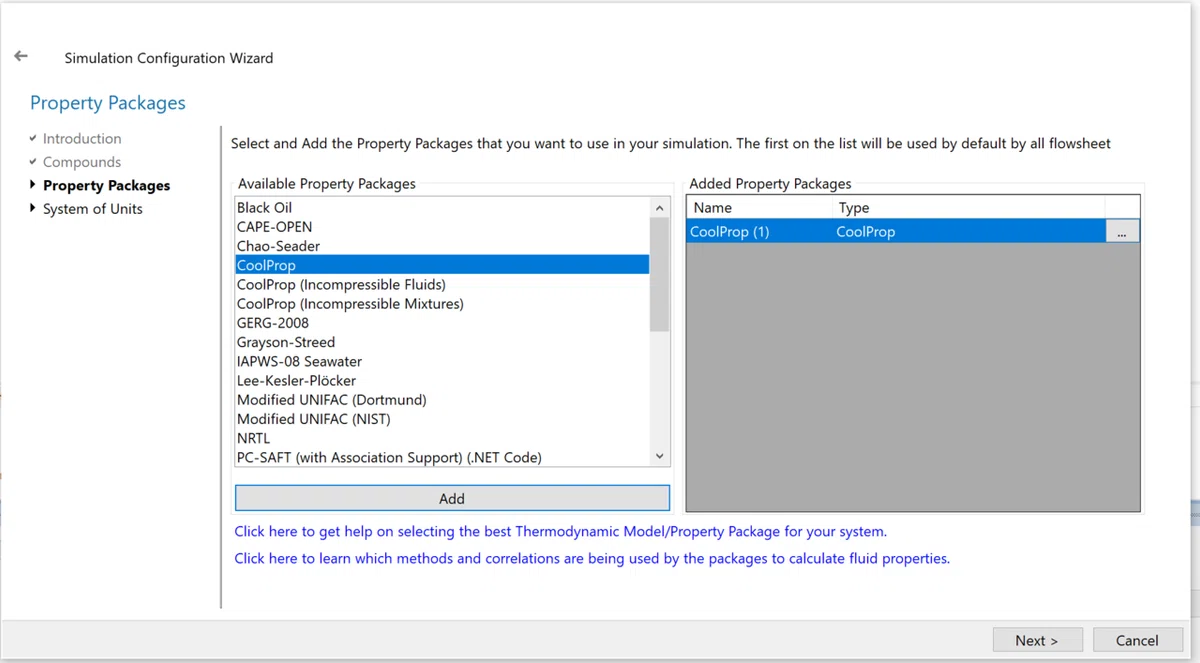Click the Type cell of CoolProp (1)
Screen dimensions: 1200x663
pos(968,232)
